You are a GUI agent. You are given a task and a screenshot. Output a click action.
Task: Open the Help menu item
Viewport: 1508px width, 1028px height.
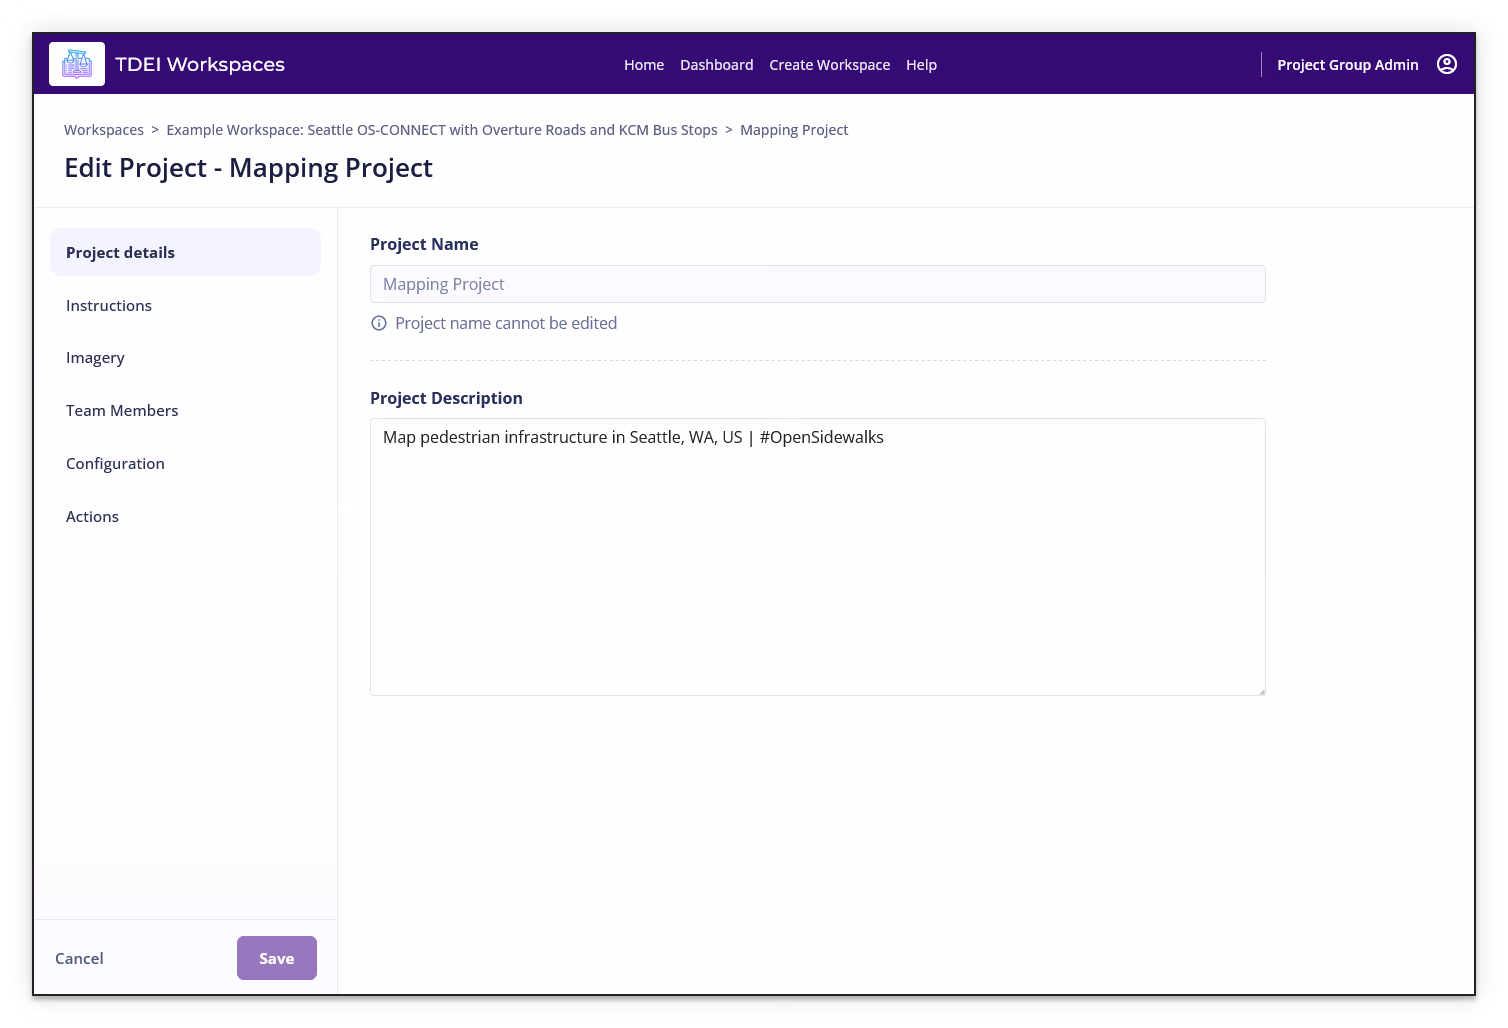[921, 65]
